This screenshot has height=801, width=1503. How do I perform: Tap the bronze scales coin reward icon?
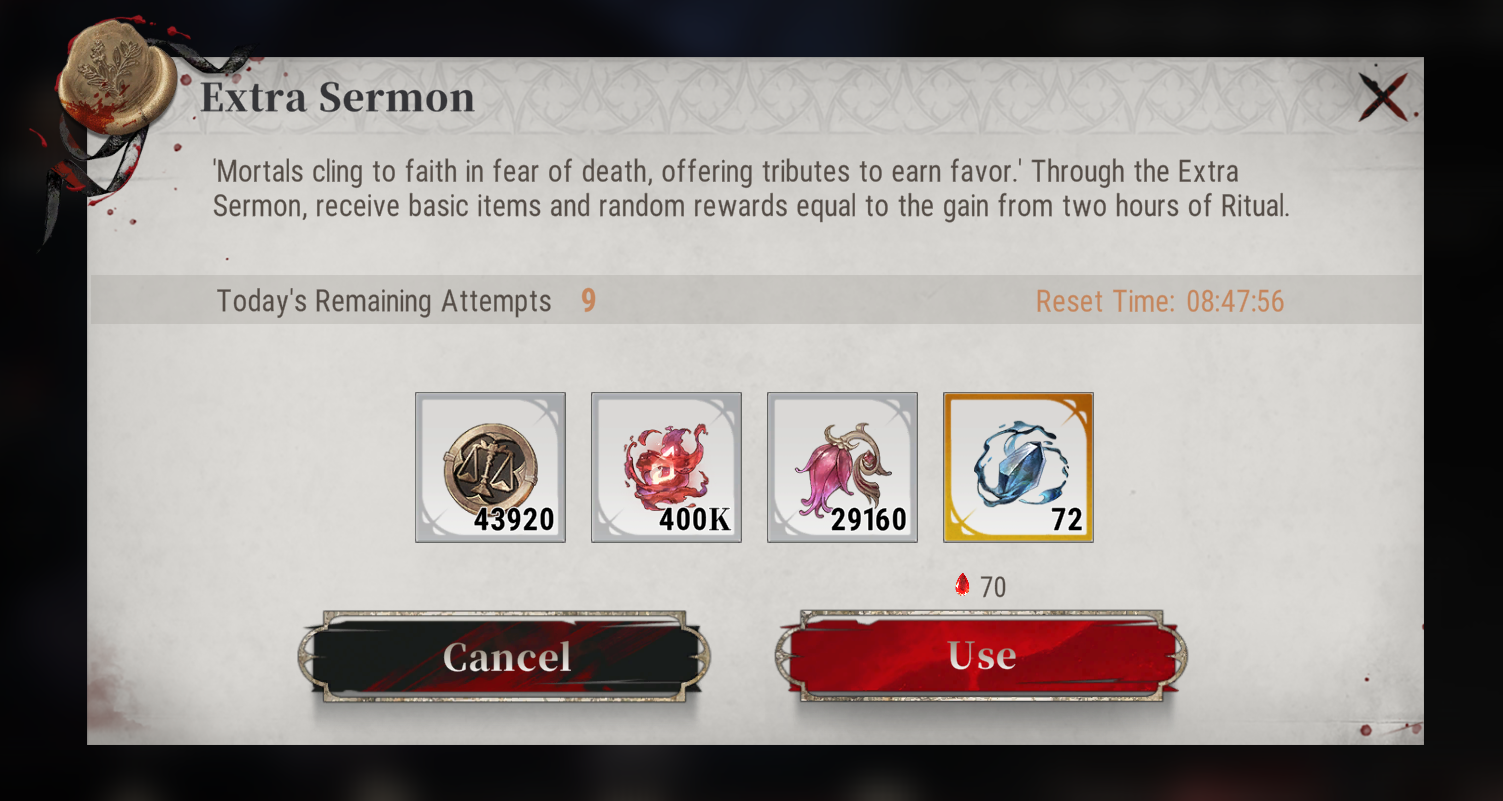coord(490,467)
